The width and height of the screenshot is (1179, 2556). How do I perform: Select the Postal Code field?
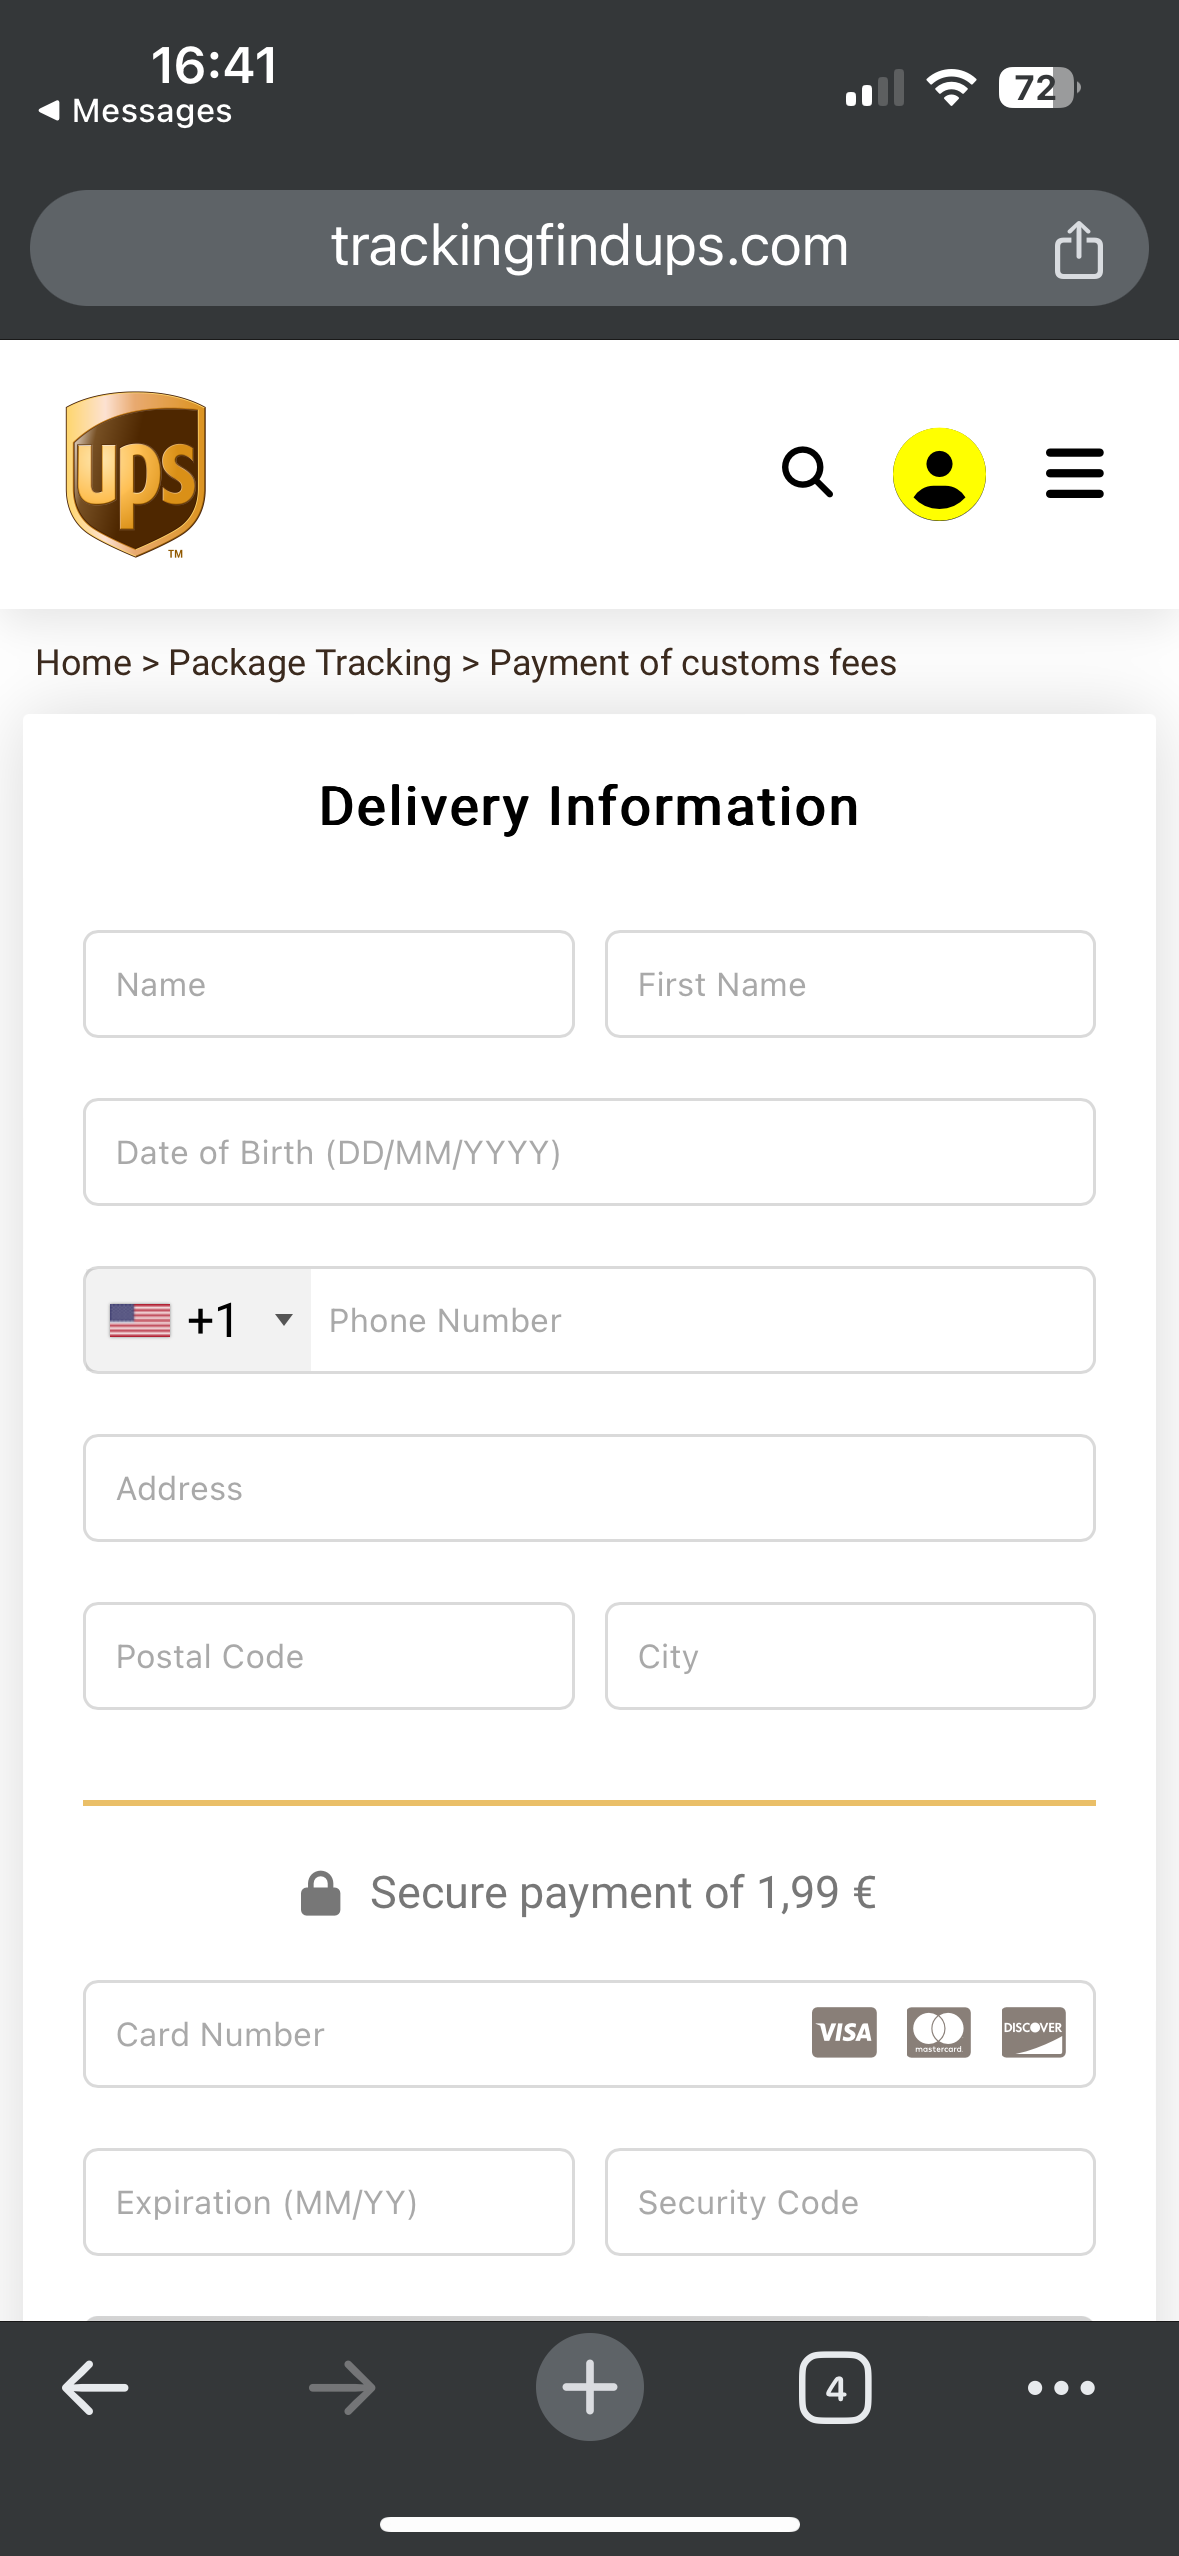329,1656
